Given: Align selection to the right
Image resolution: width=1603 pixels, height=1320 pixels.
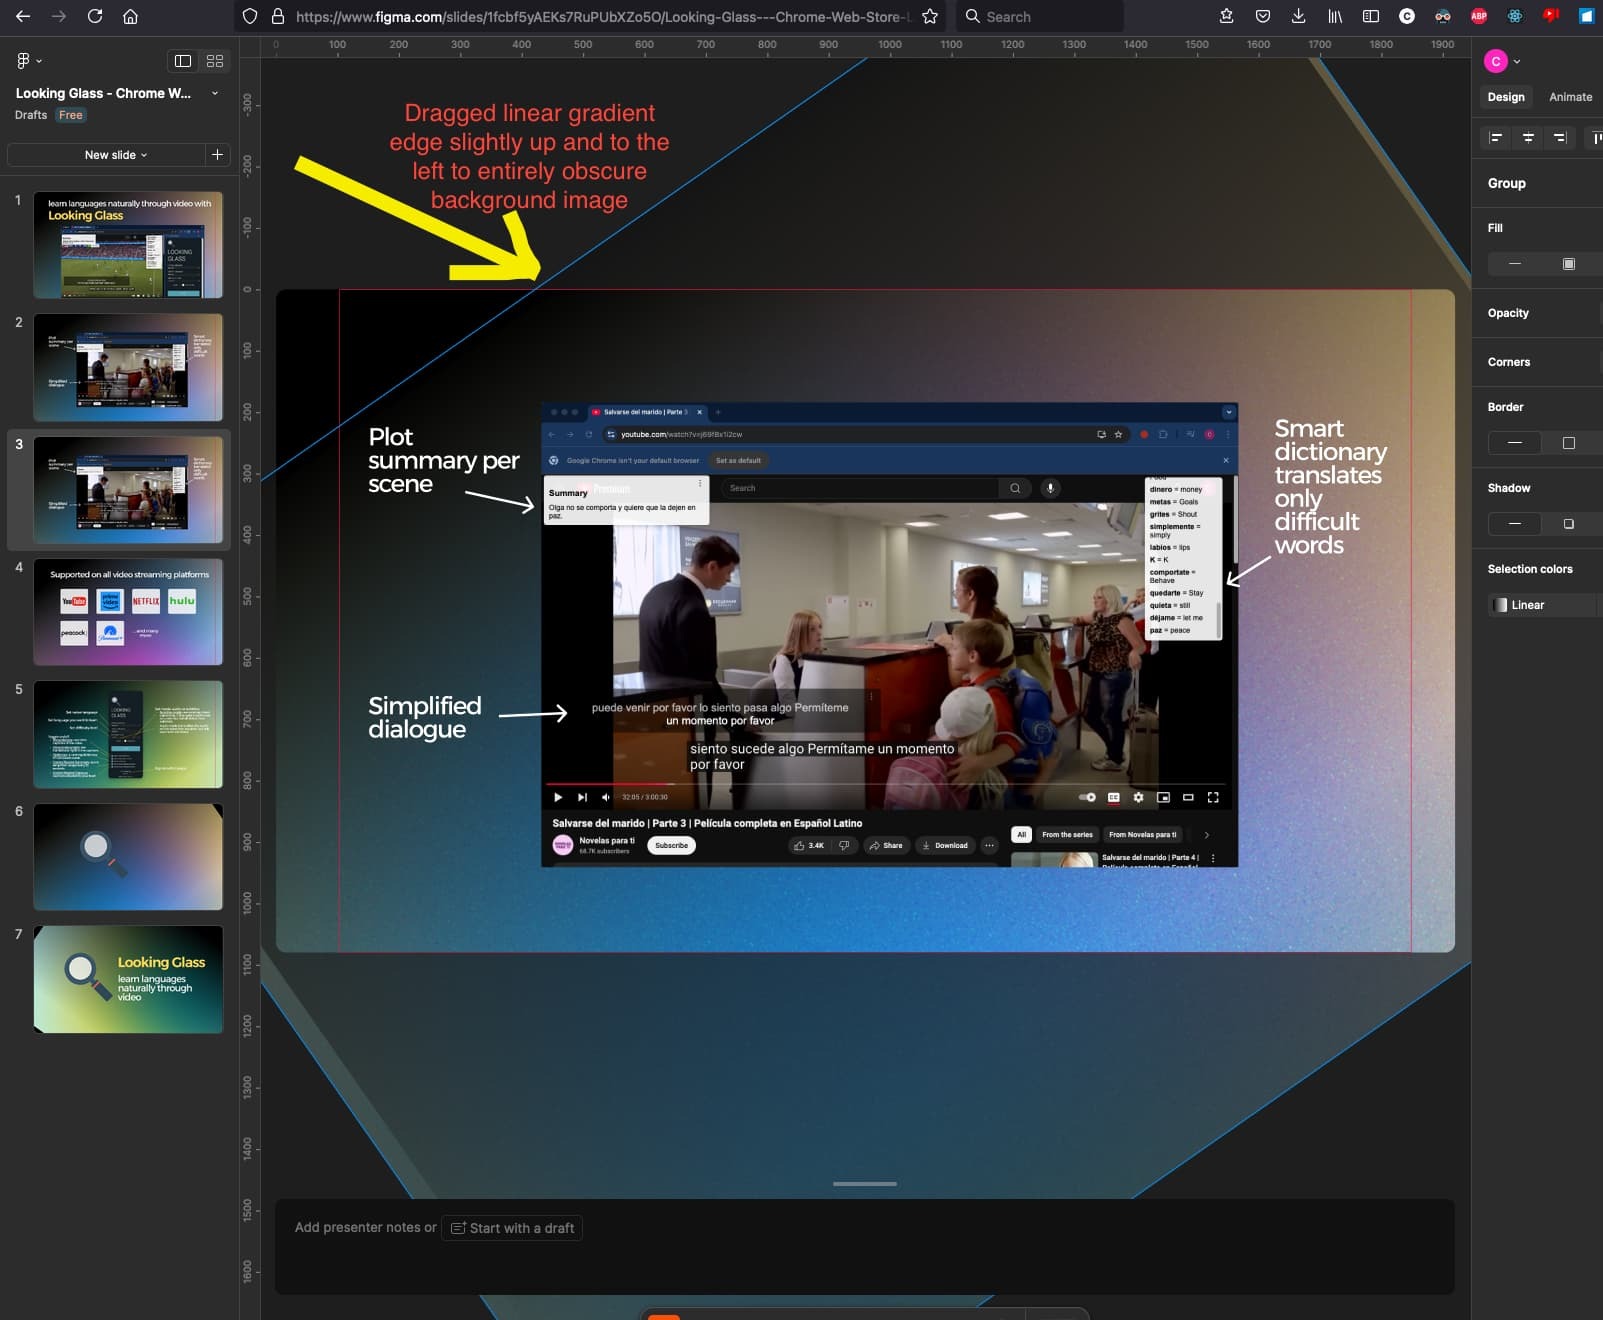Looking at the screenshot, I should [1560, 138].
